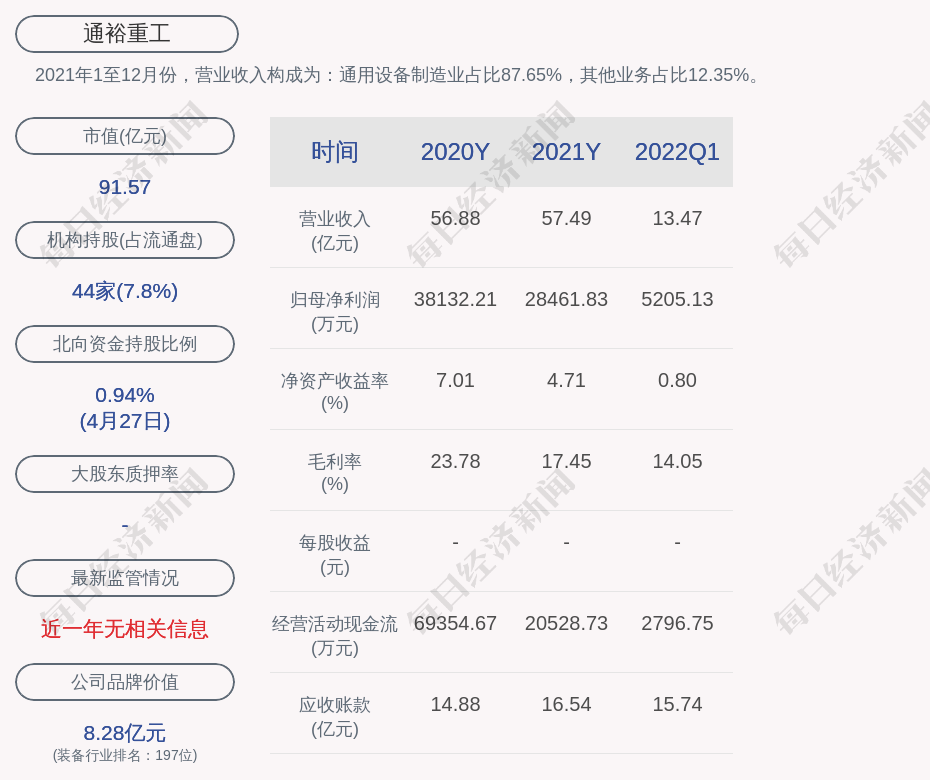Click the 机构持股(占流通盘) label pill
The height and width of the screenshot is (780, 930).
(125, 240)
